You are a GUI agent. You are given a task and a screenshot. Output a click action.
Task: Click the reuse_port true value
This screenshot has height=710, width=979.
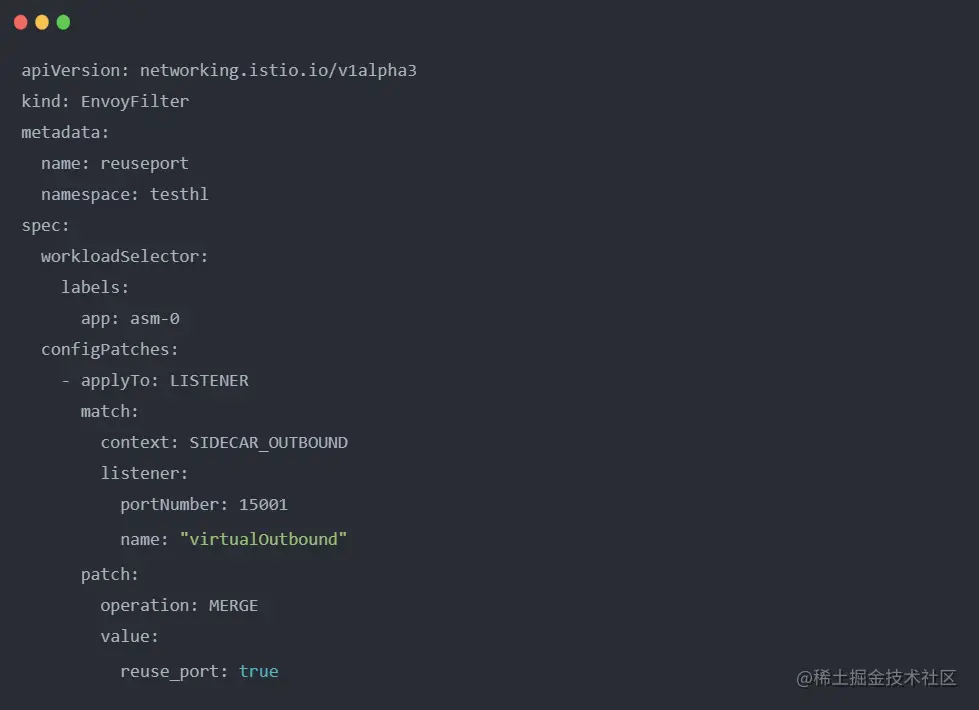point(258,671)
